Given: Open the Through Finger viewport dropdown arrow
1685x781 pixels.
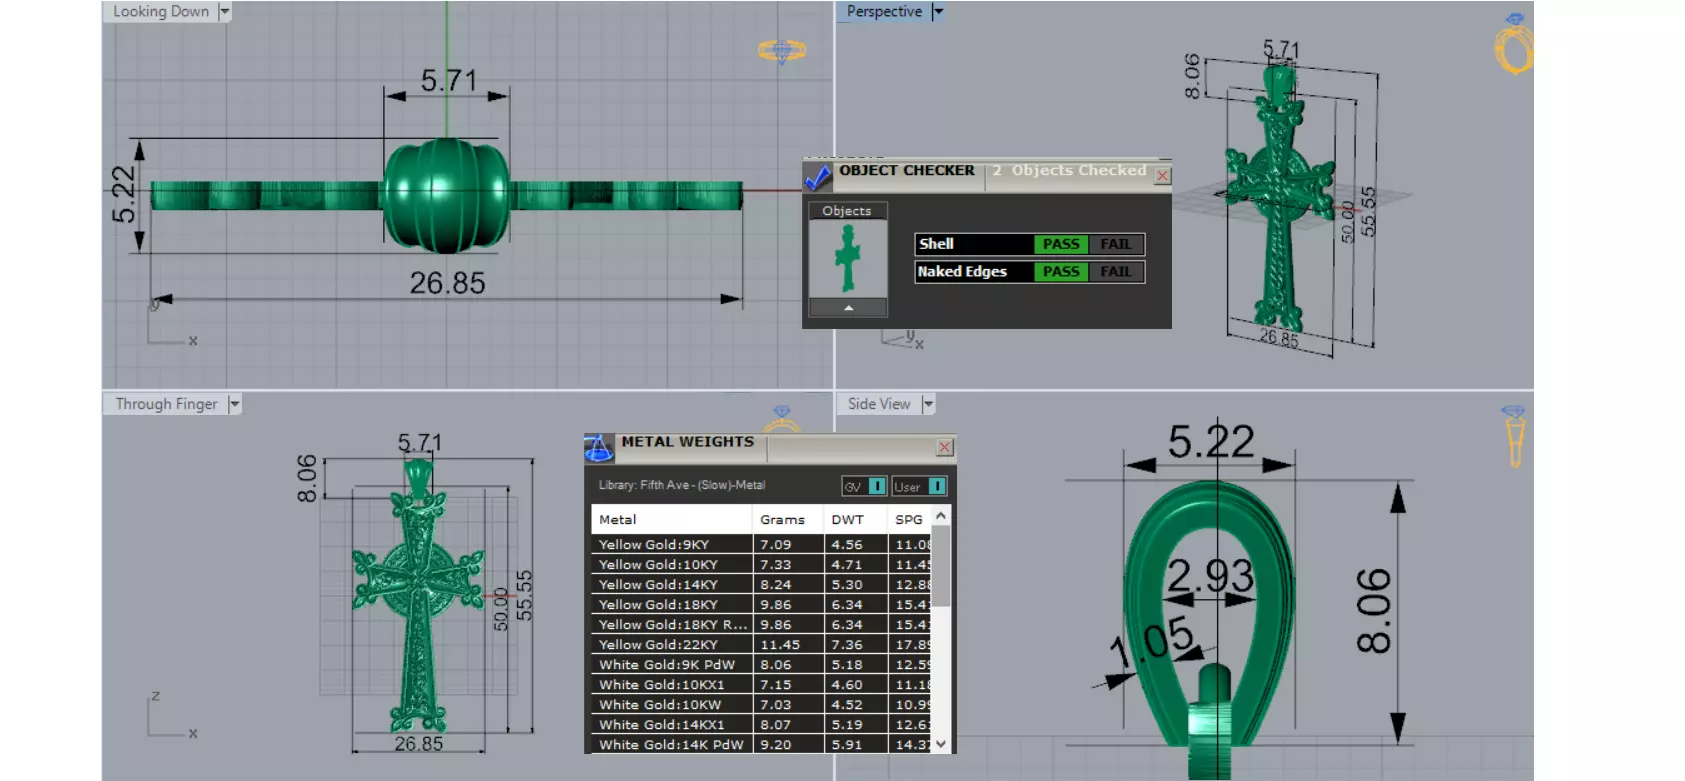Looking at the screenshot, I should point(235,404).
